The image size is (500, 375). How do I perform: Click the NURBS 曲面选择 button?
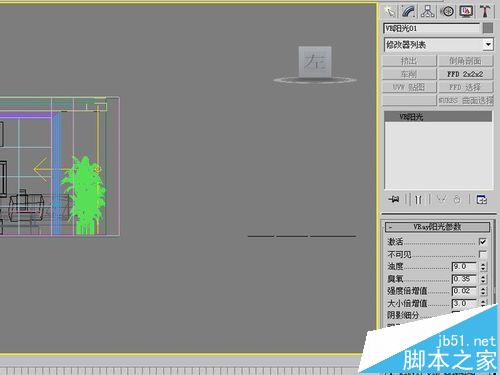(465, 100)
